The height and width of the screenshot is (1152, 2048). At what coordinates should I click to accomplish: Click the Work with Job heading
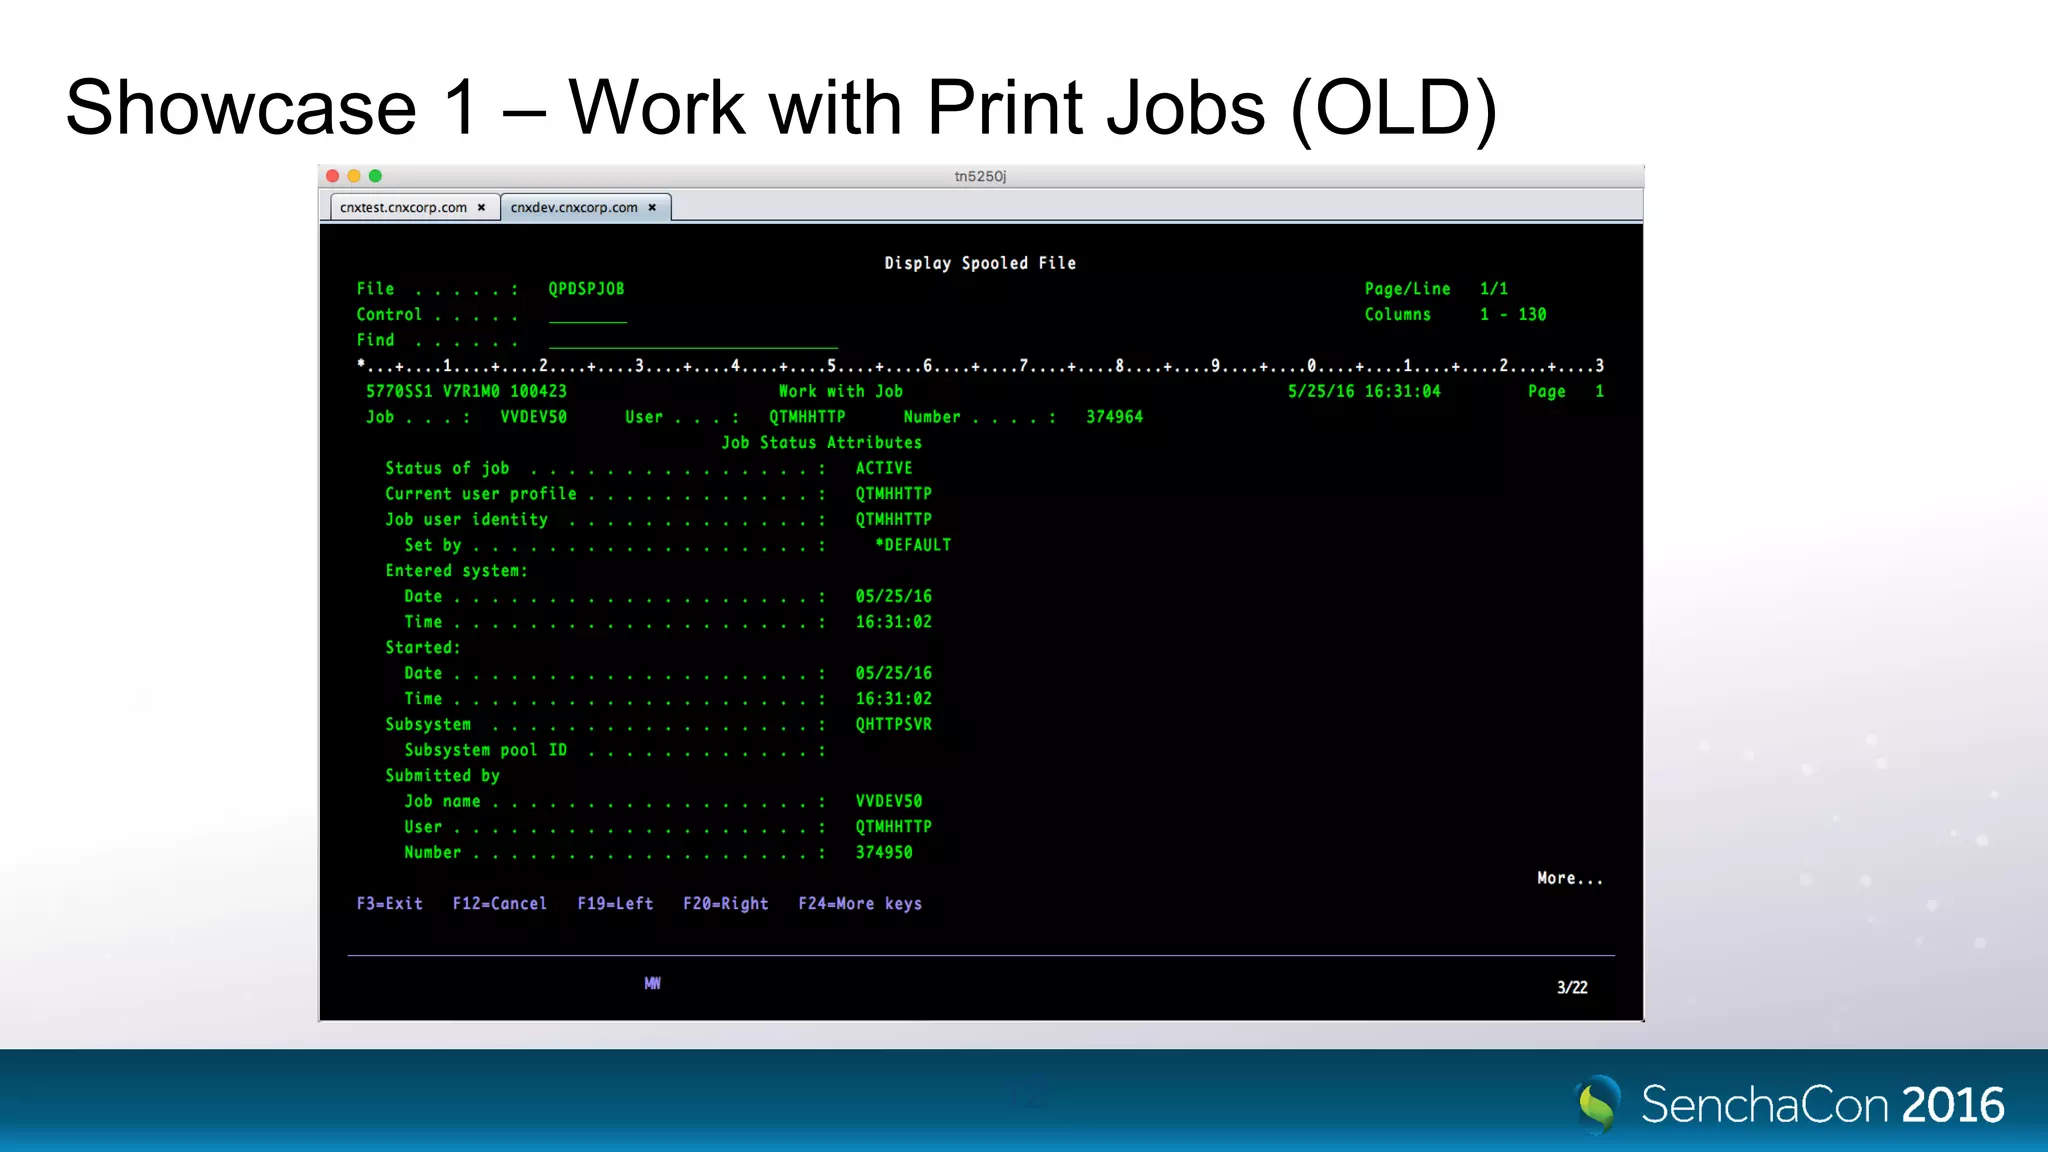(x=841, y=391)
